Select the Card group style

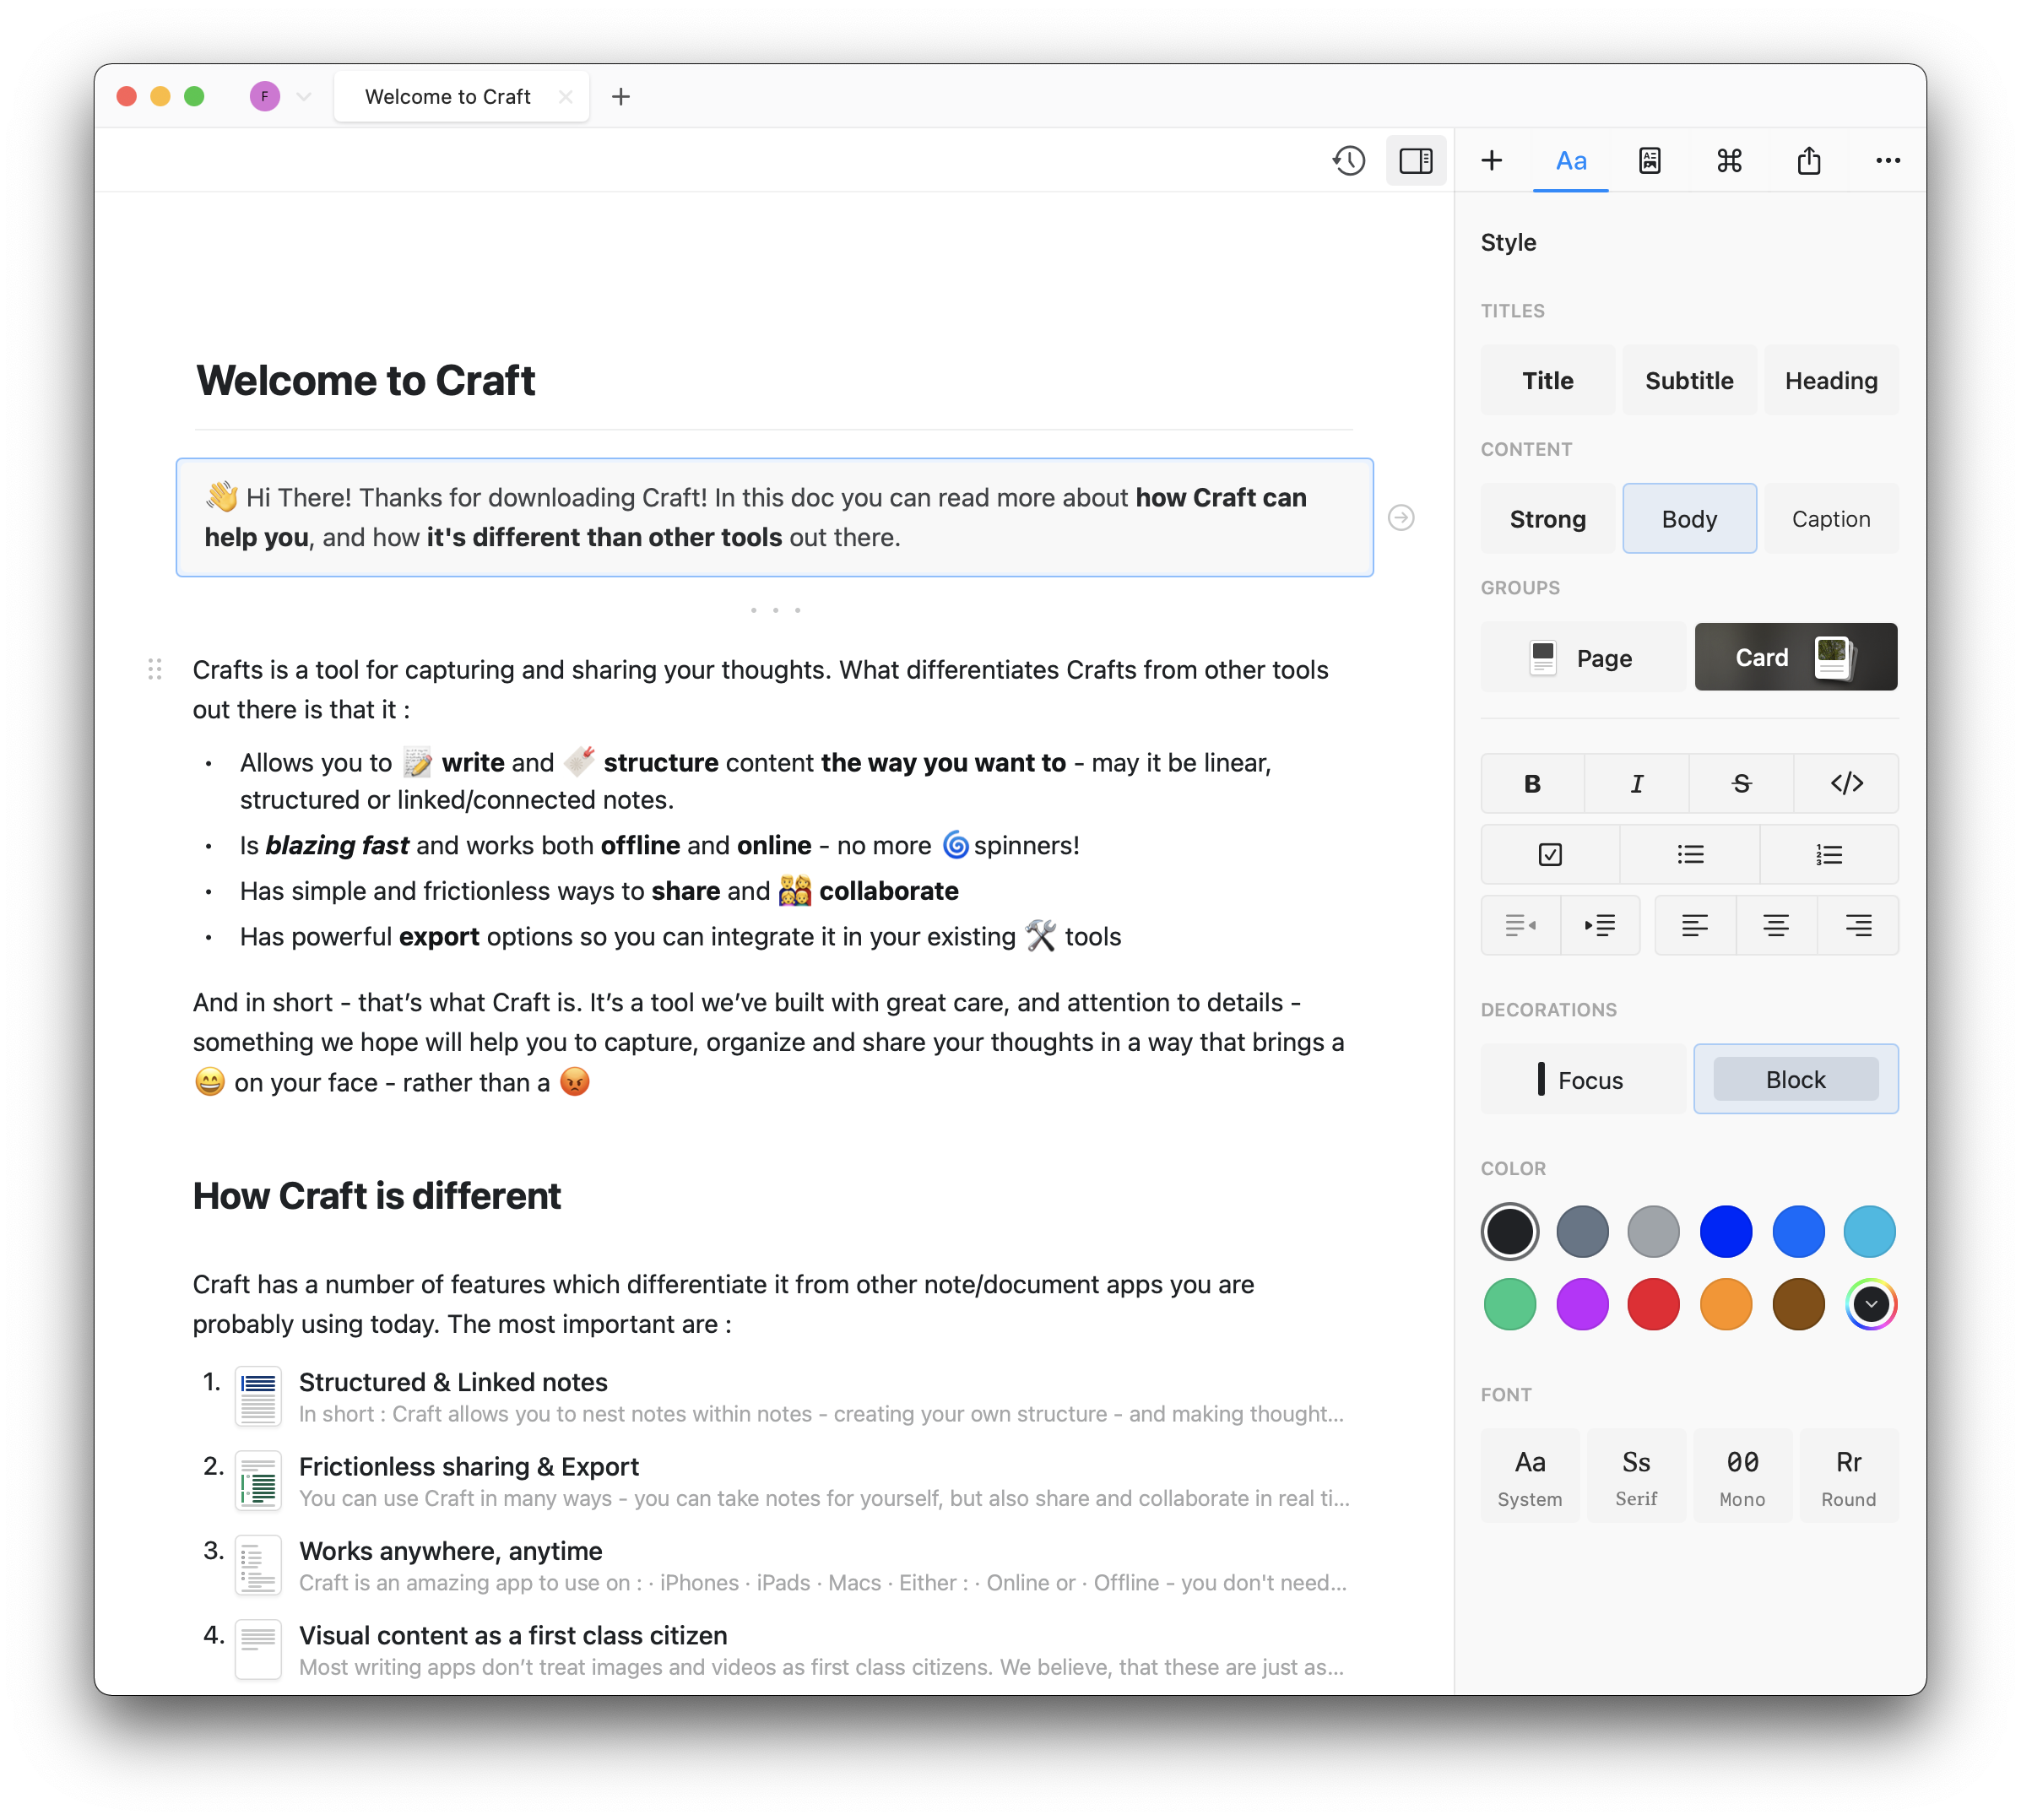[x=1795, y=657]
